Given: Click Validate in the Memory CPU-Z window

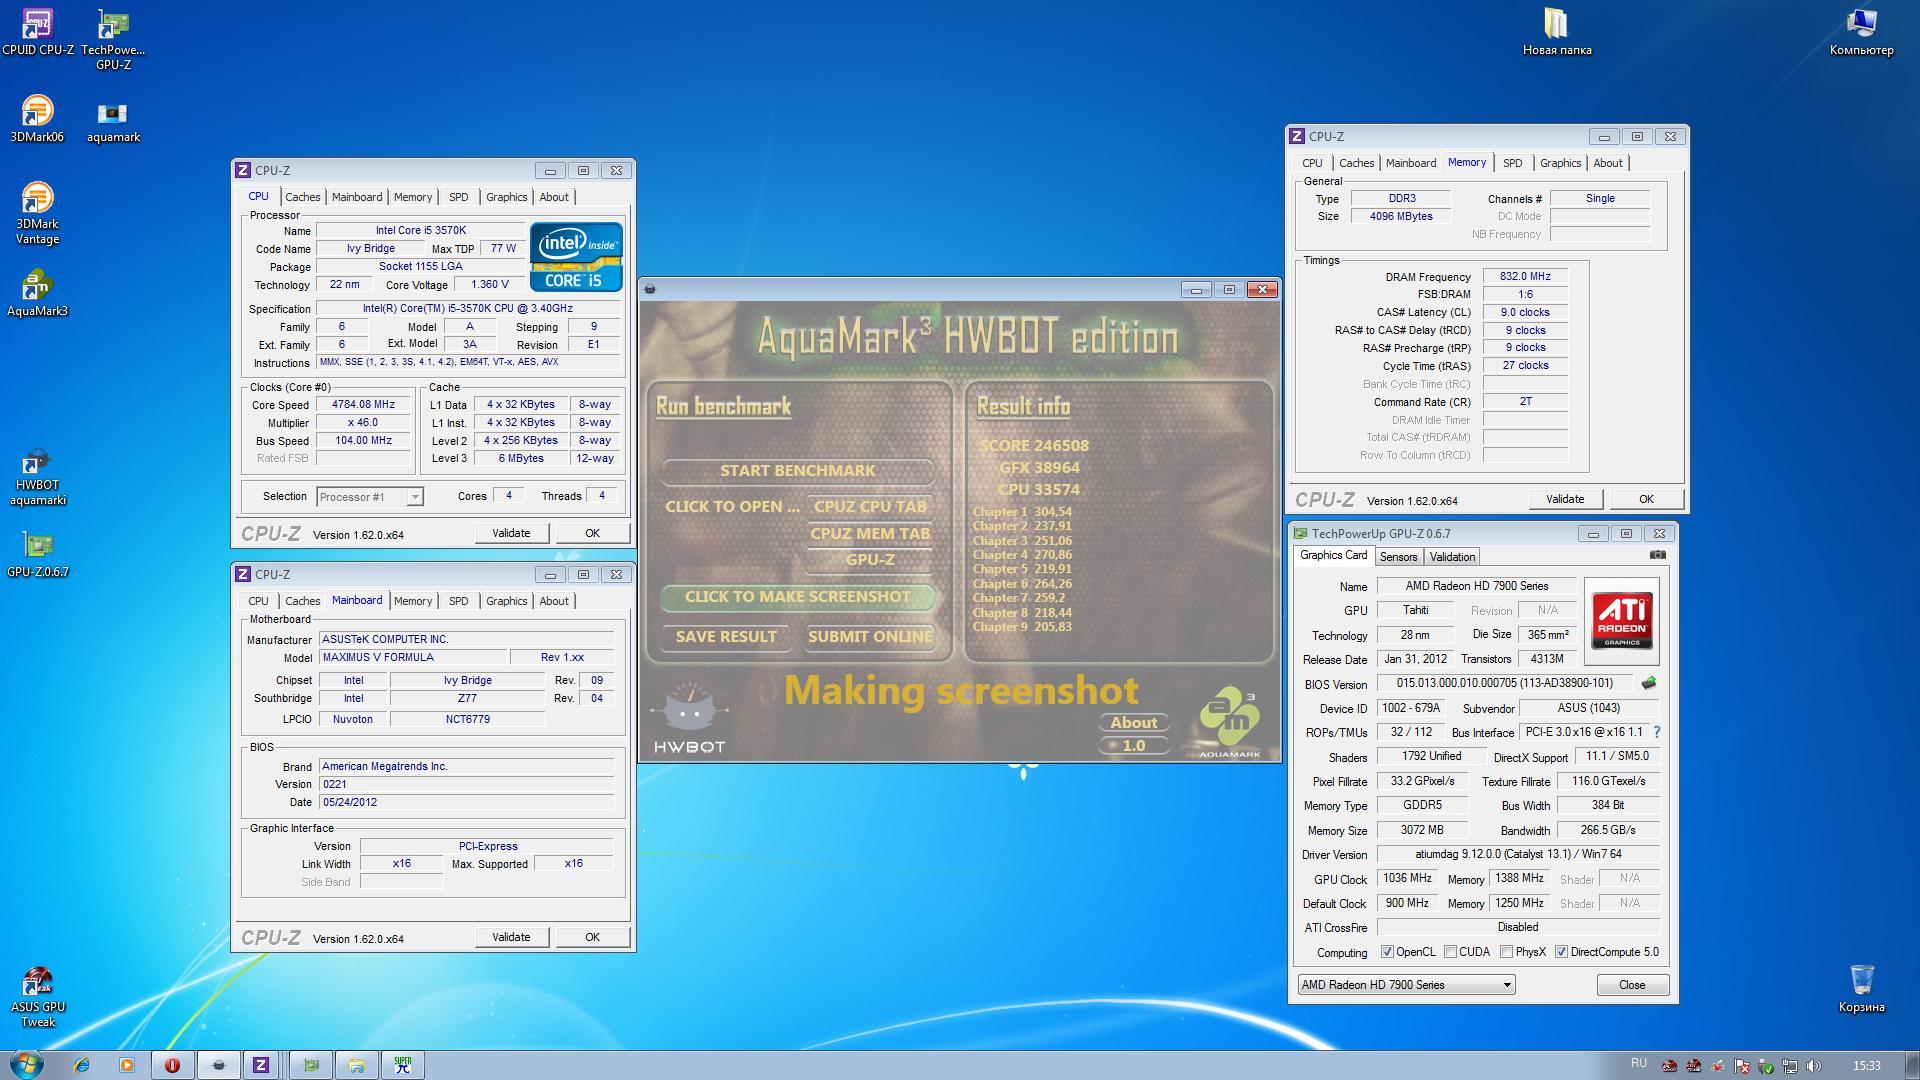Looking at the screenshot, I should (x=1565, y=499).
